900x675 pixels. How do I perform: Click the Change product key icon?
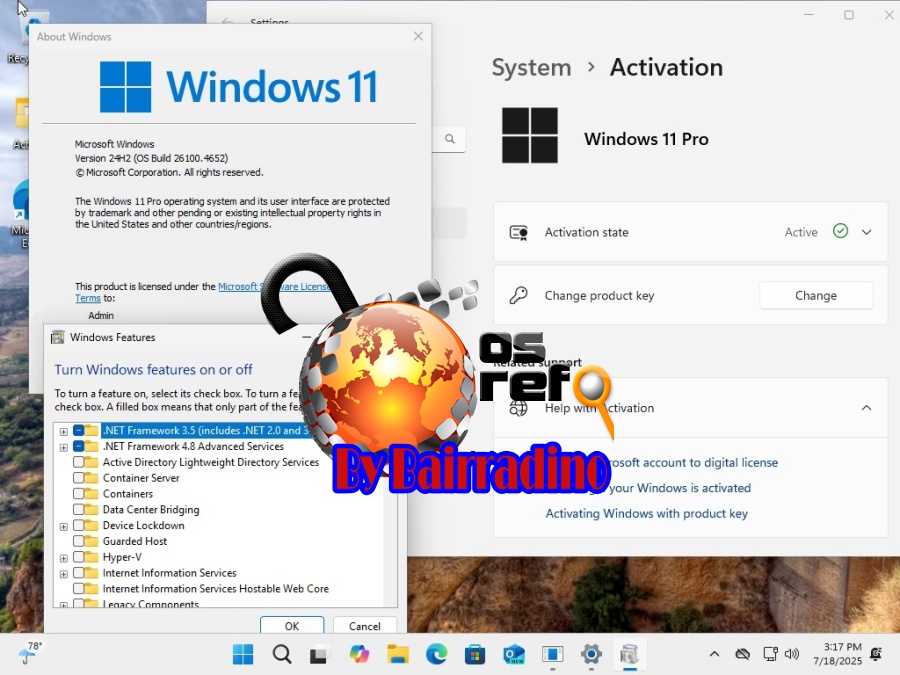click(x=519, y=296)
